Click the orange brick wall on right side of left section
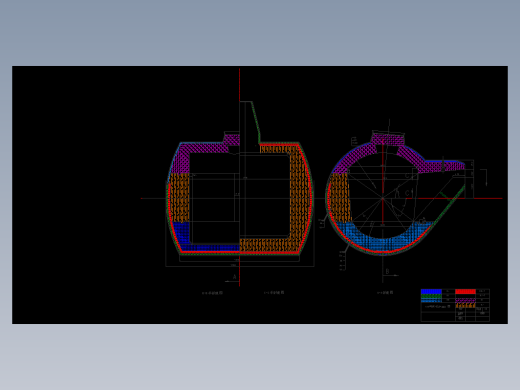Image resolution: width=520 pixels, height=390 pixels. click(x=299, y=197)
